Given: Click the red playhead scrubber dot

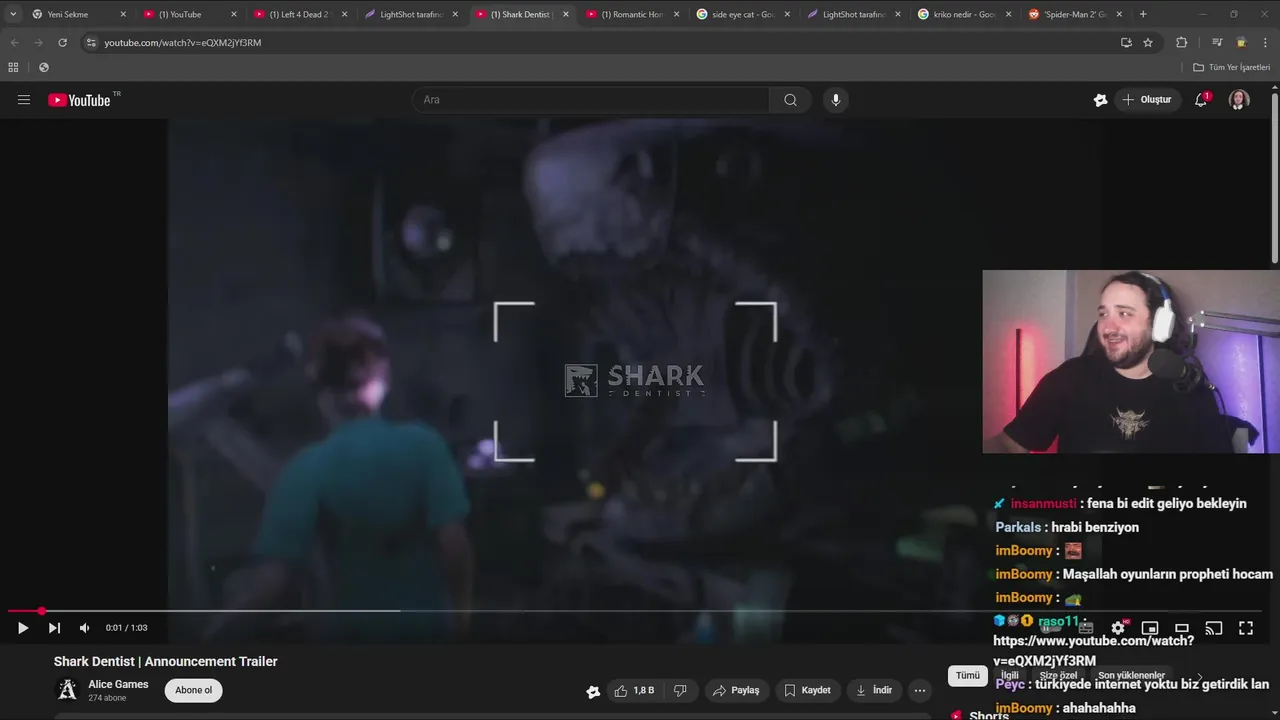Looking at the screenshot, I should (x=42, y=611).
